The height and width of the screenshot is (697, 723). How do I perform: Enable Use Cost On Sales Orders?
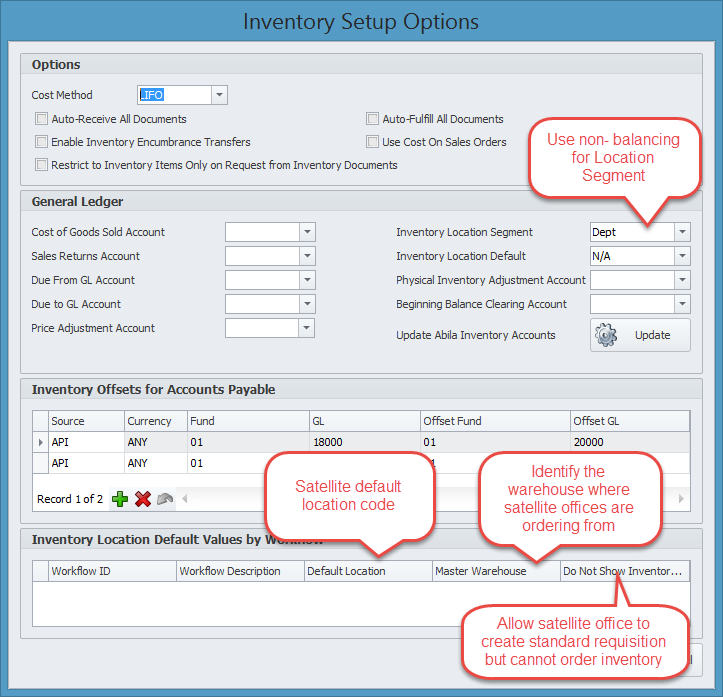(x=373, y=142)
